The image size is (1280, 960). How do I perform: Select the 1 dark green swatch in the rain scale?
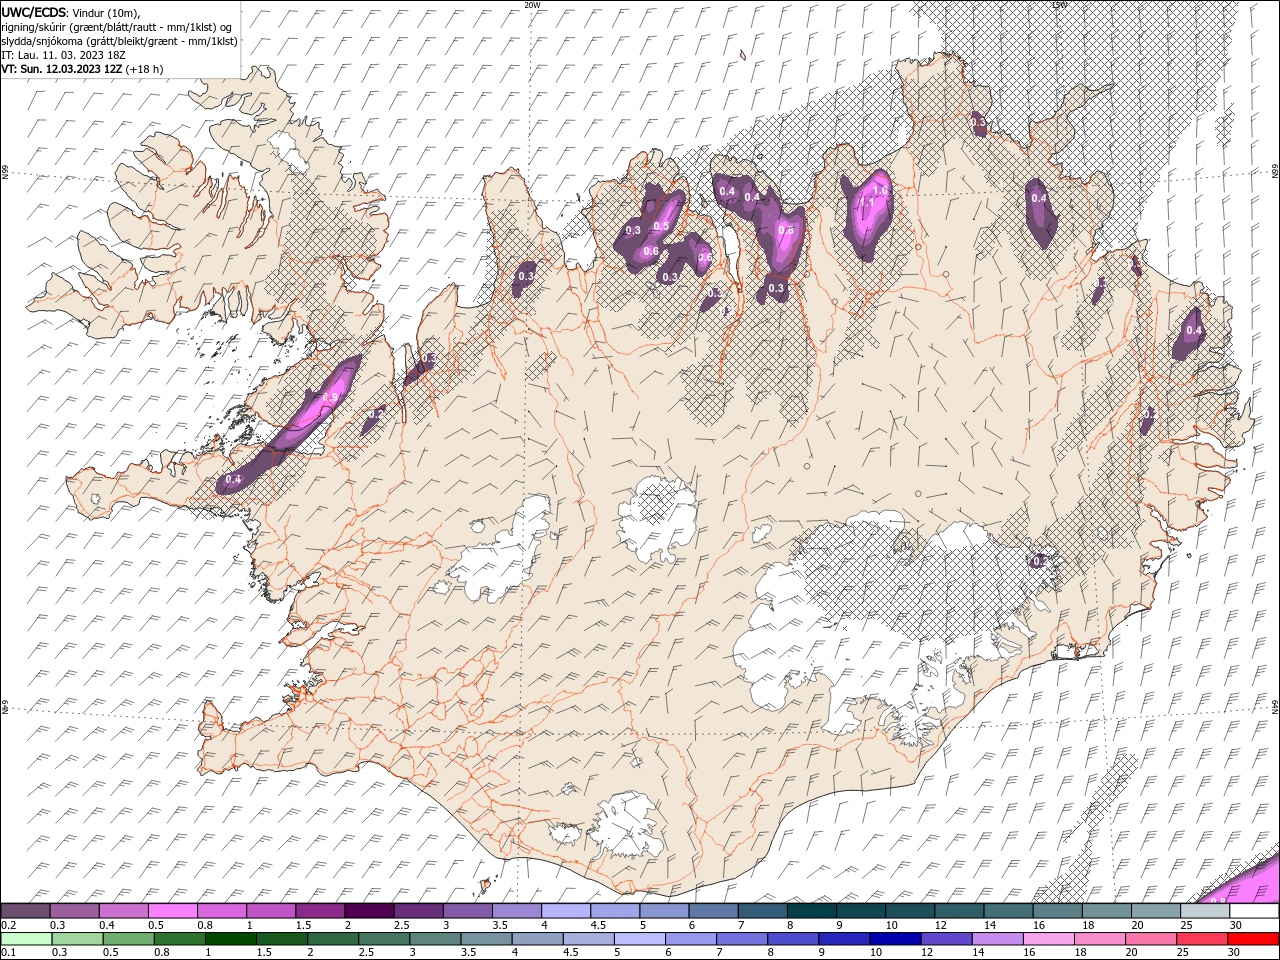click(230, 939)
